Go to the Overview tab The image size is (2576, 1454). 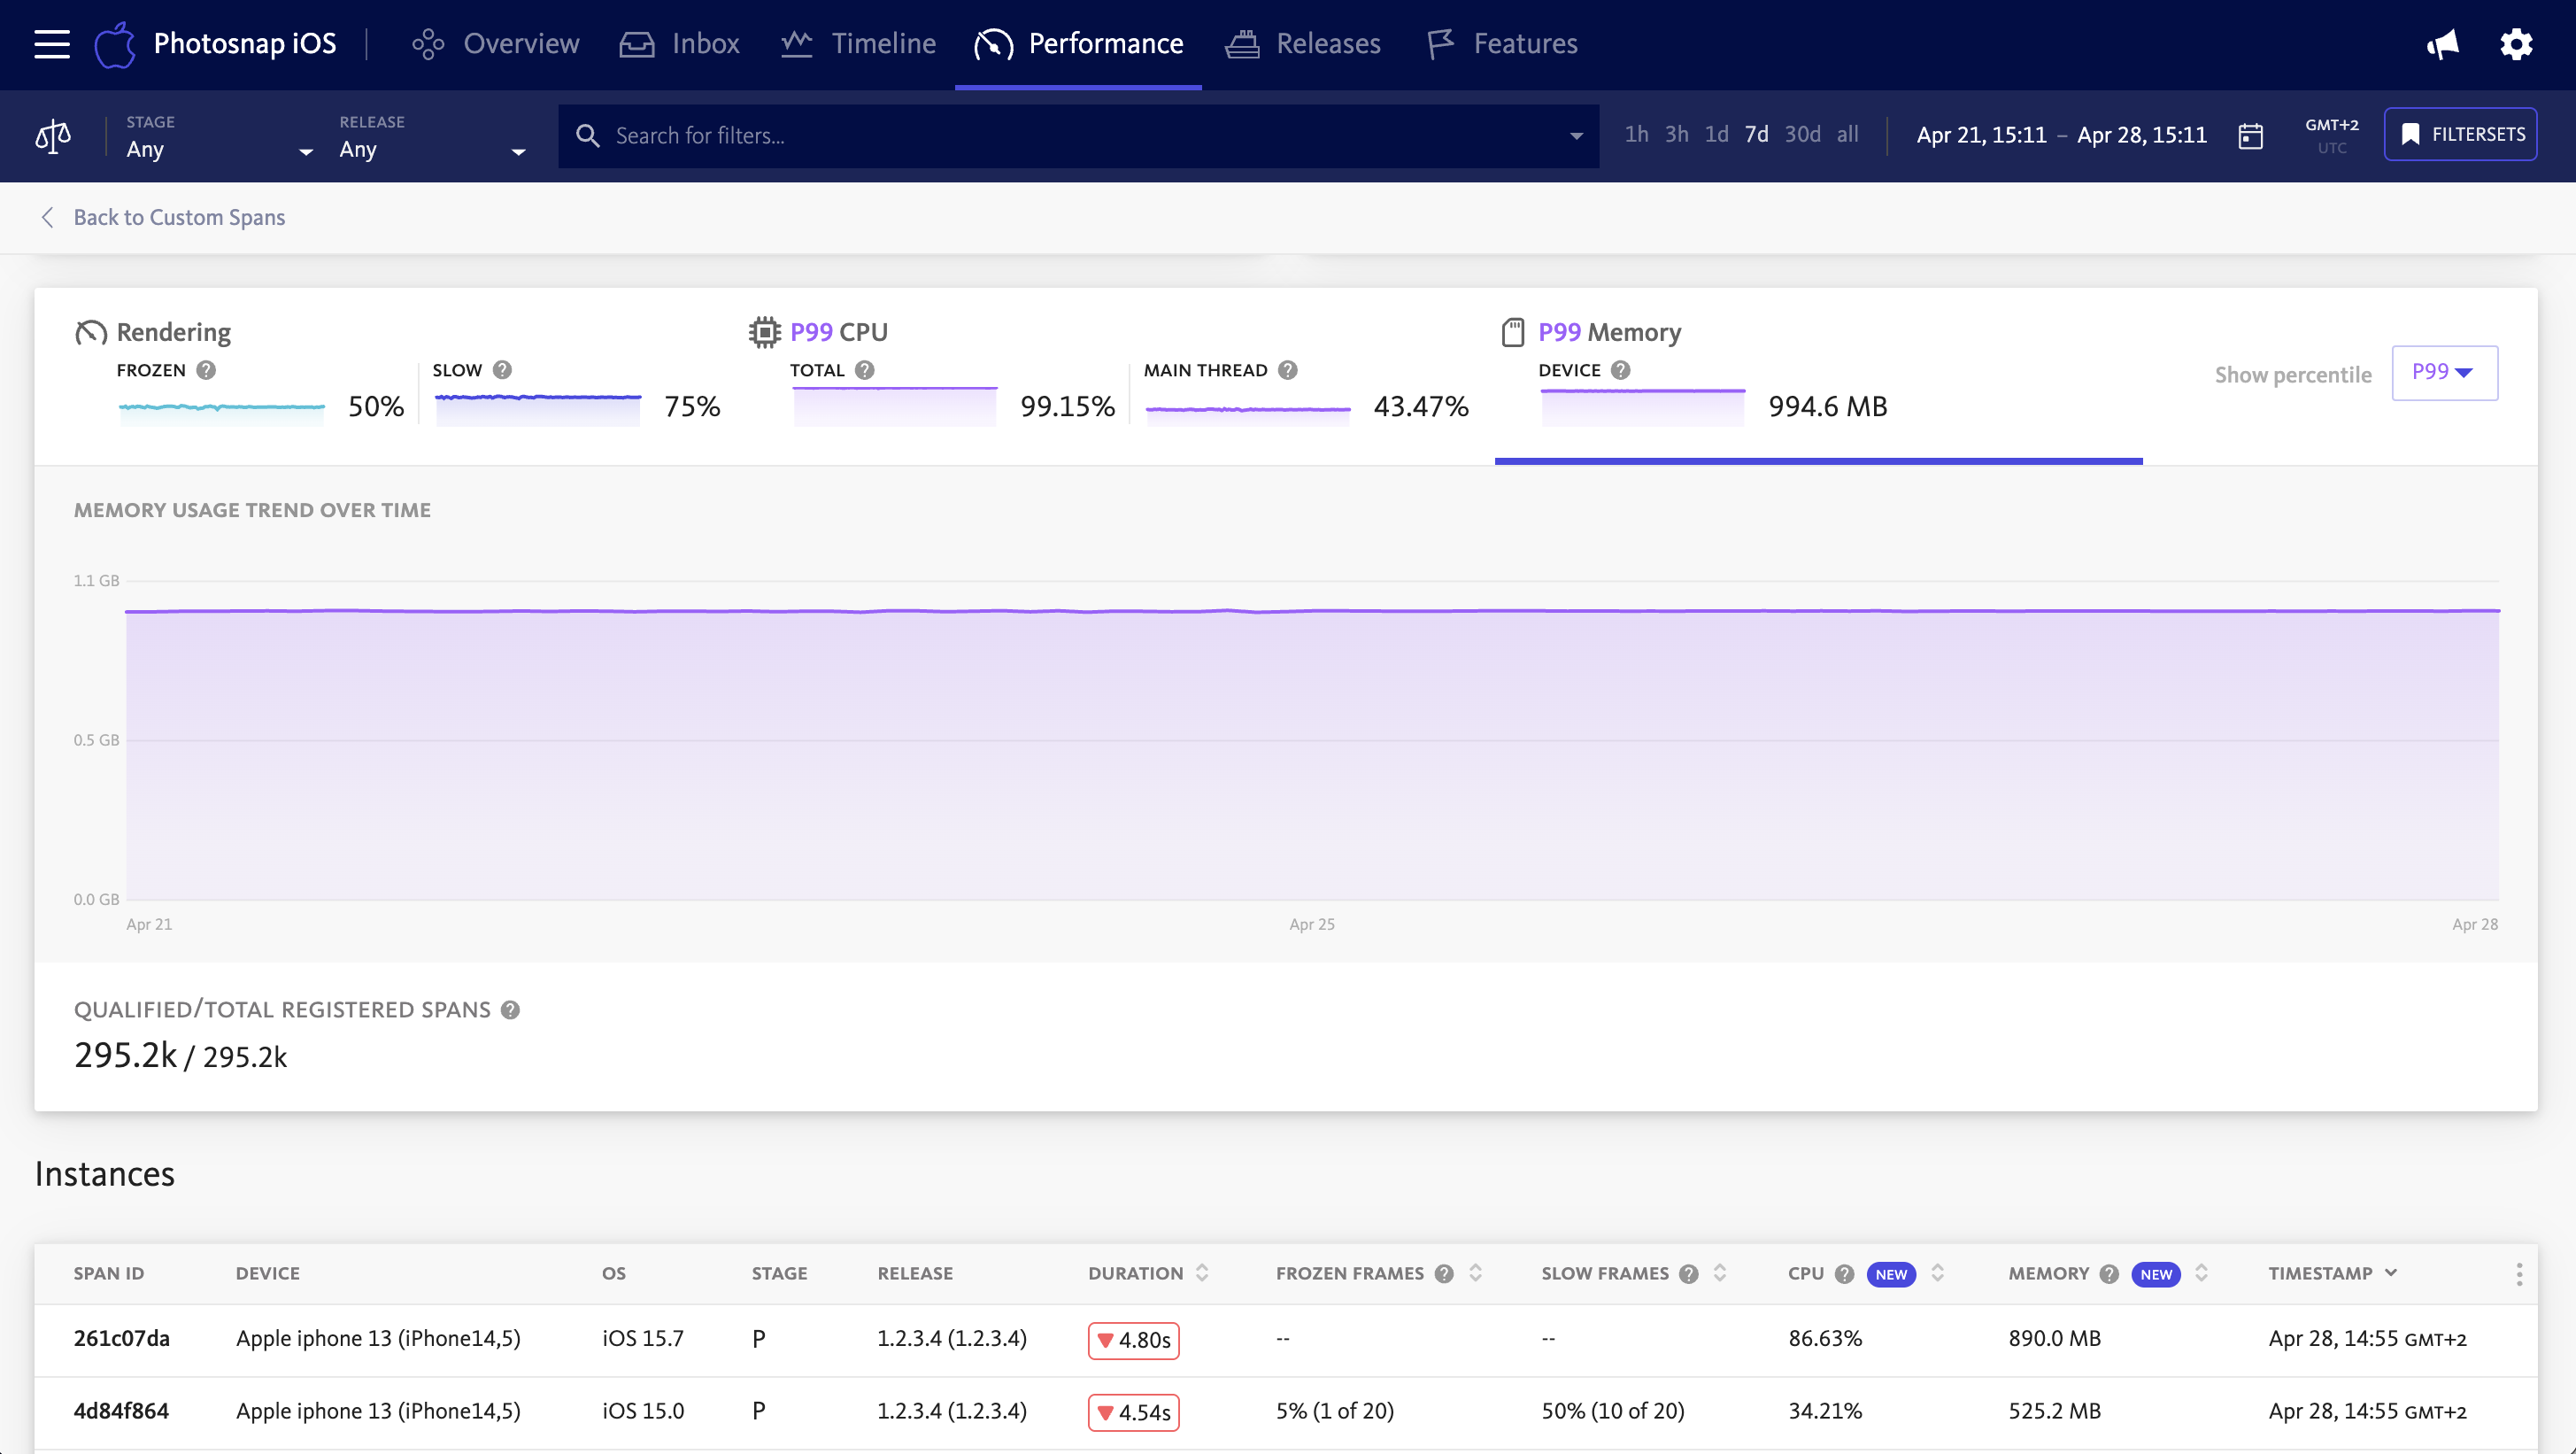click(x=495, y=44)
